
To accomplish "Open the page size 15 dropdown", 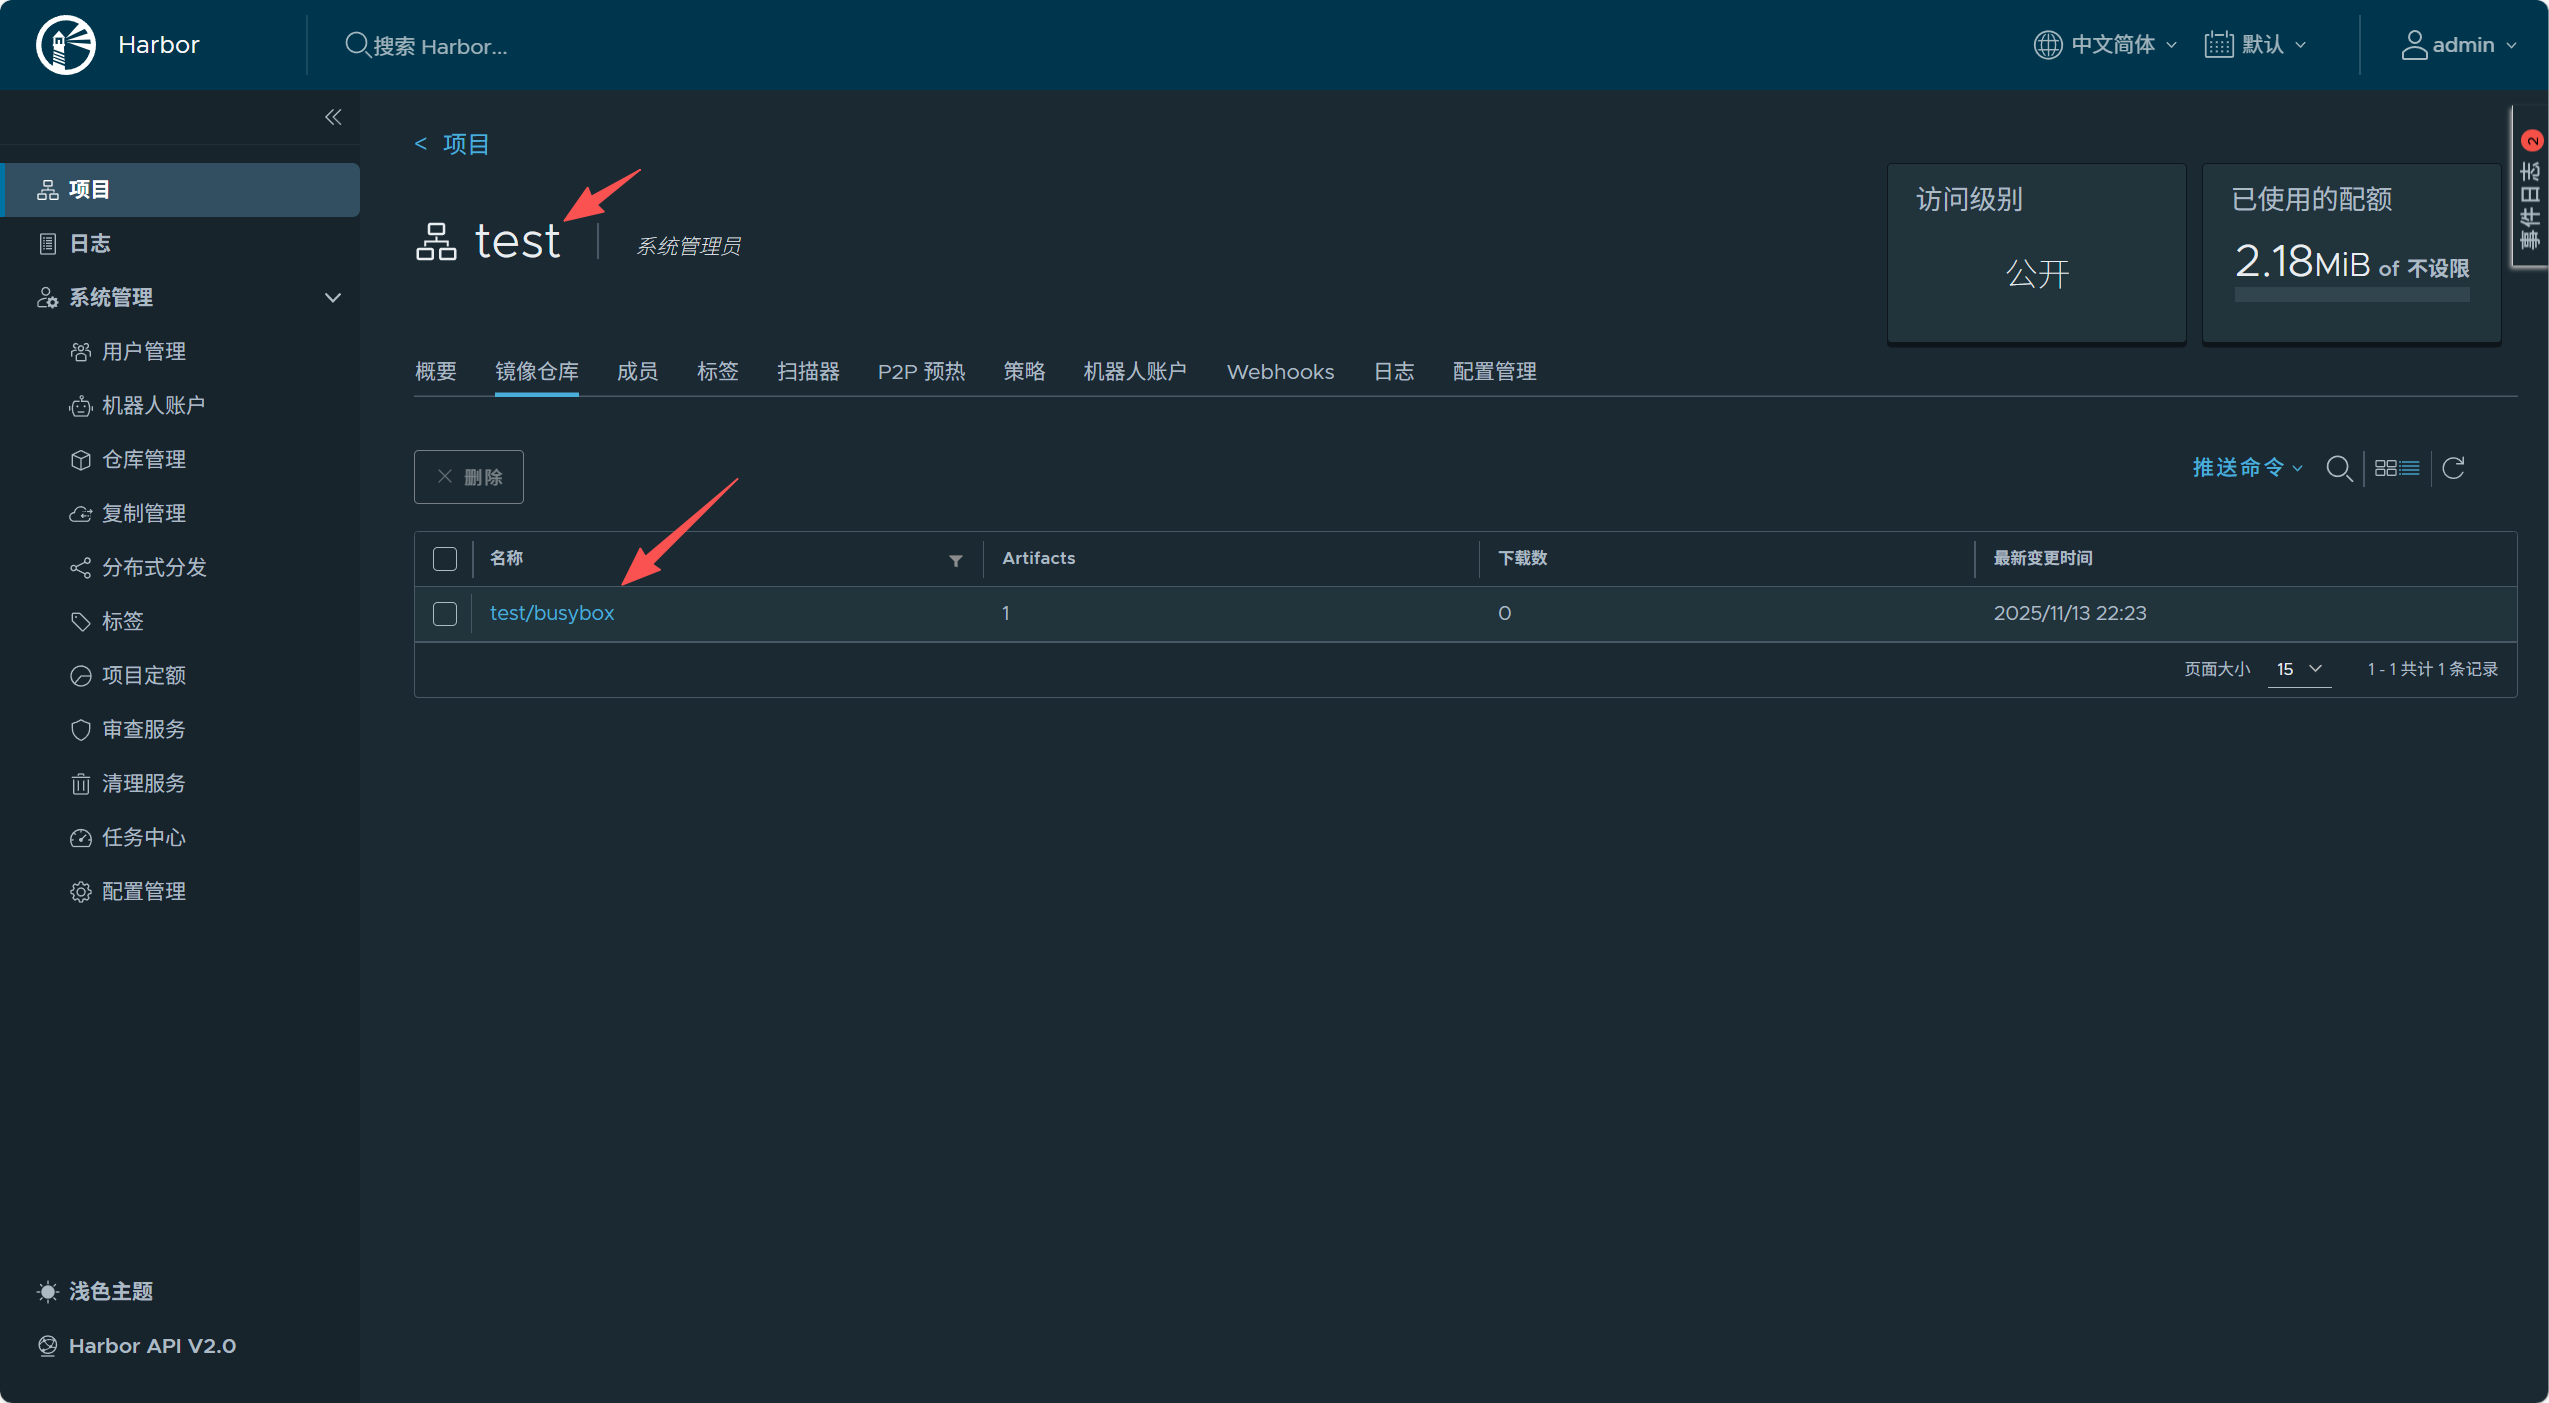I will pyautogui.click(x=2298, y=669).
